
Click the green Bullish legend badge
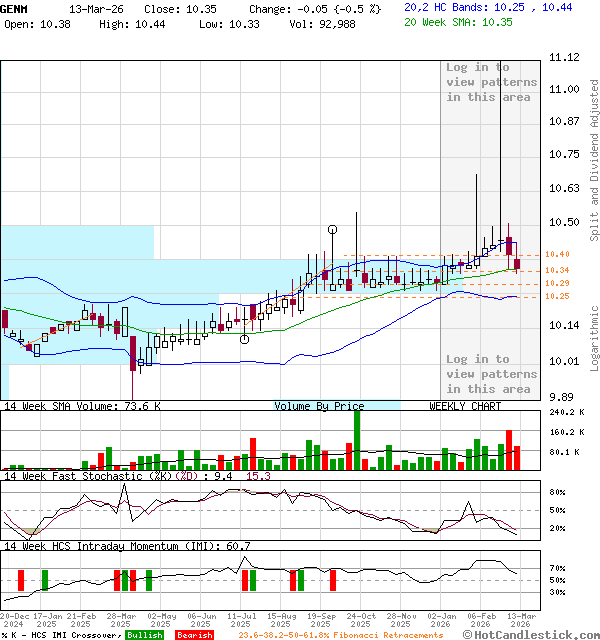pos(144,635)
